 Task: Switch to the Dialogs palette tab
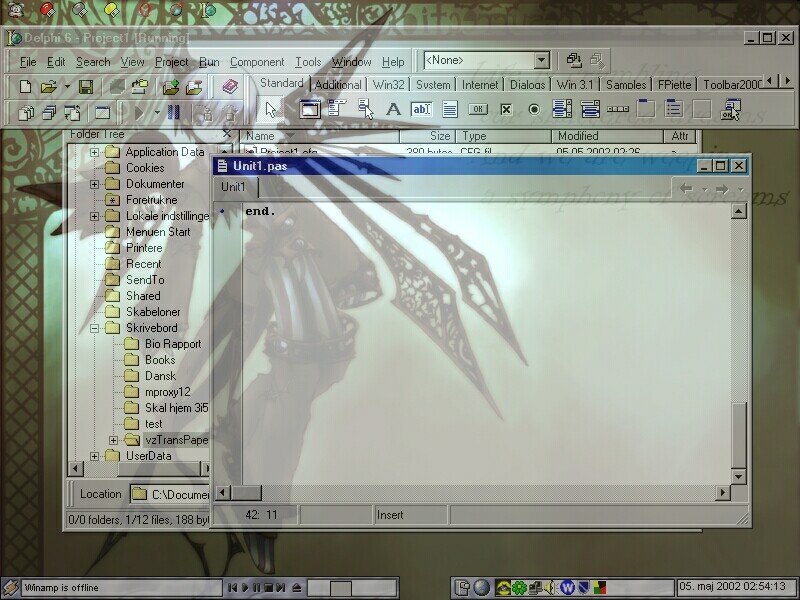pos(528,84)
